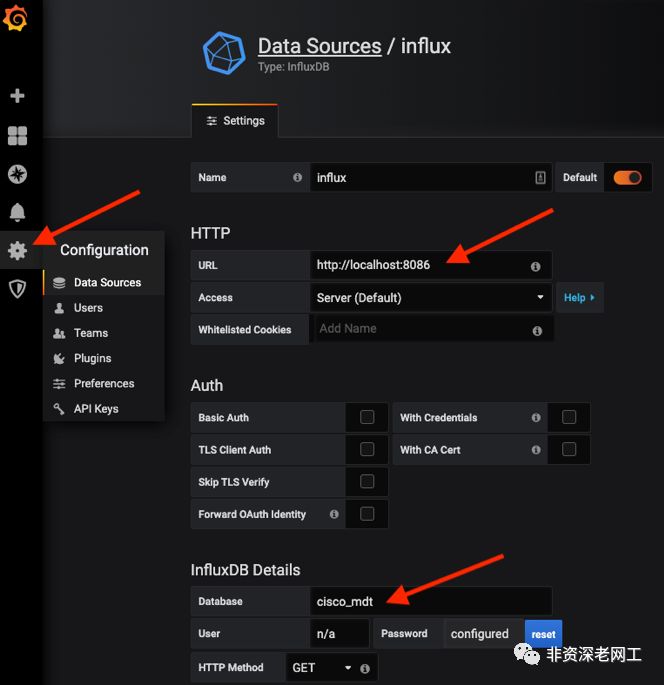Click the User field showing n/a
The width and height of the screenshot is (664, 685).
tap(339, 634)
